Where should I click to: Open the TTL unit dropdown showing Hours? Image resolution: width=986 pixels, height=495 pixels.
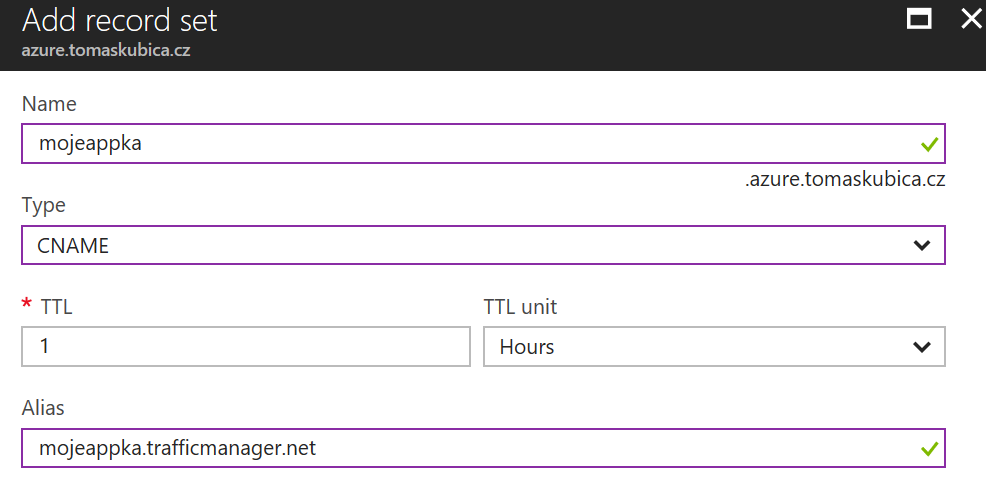pos(714,347)
